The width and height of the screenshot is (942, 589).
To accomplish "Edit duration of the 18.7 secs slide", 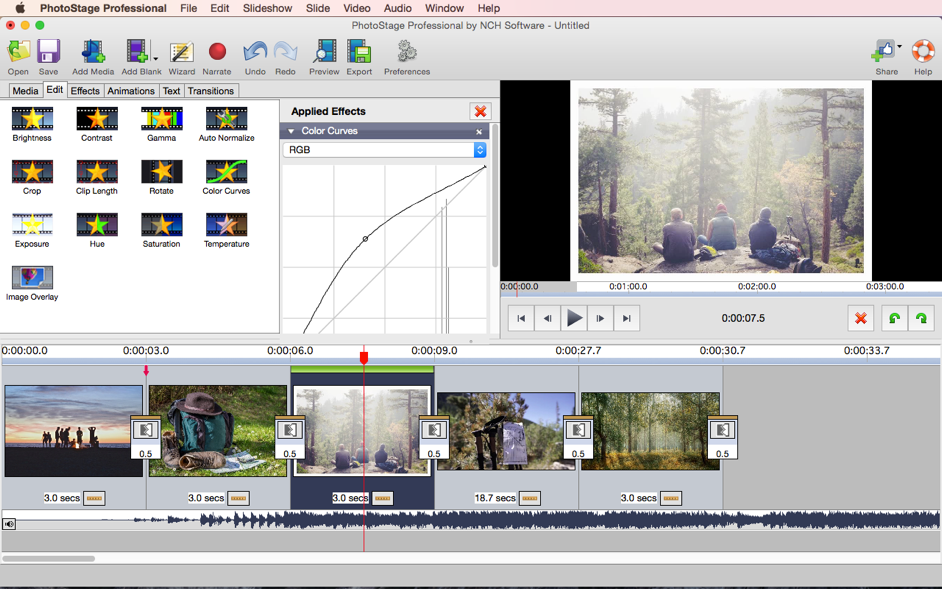I will pyautogui.click(x=529, y=498).
